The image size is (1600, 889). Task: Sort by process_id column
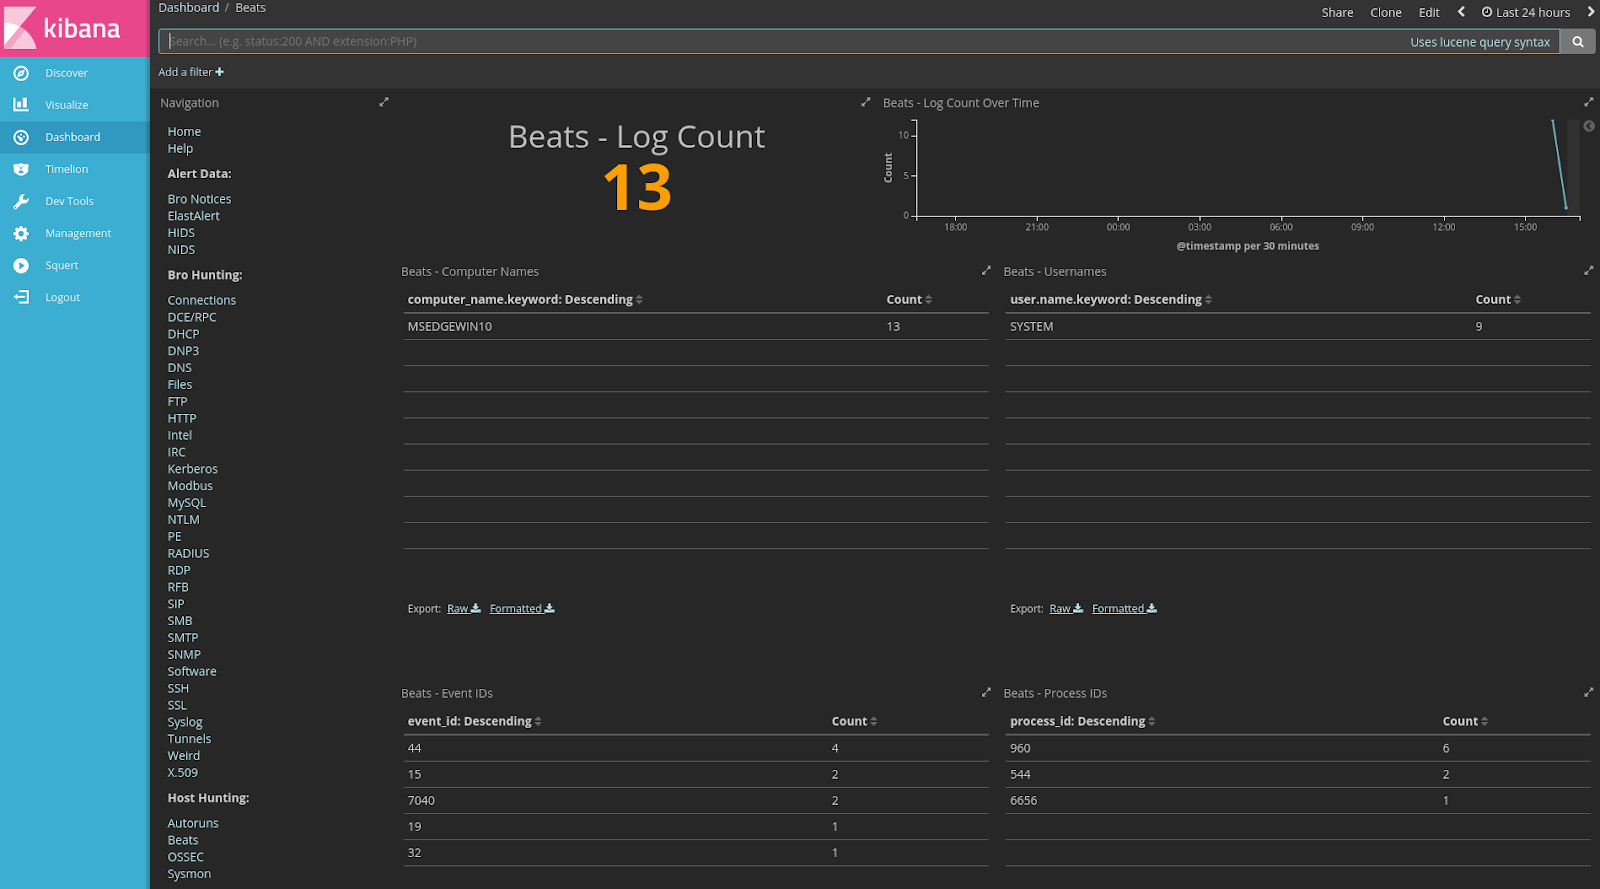pyautogui.click(x=1083, y=721)
